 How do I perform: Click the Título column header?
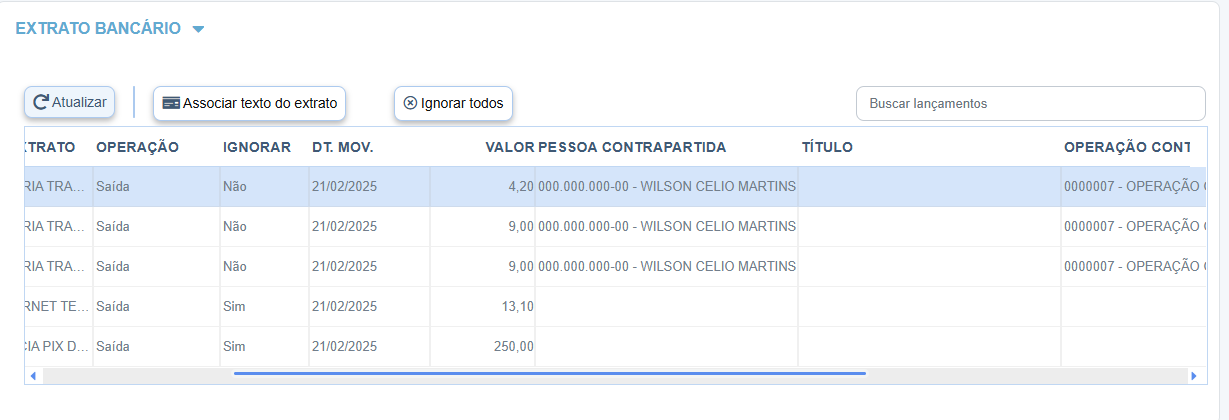click(827, 147)
